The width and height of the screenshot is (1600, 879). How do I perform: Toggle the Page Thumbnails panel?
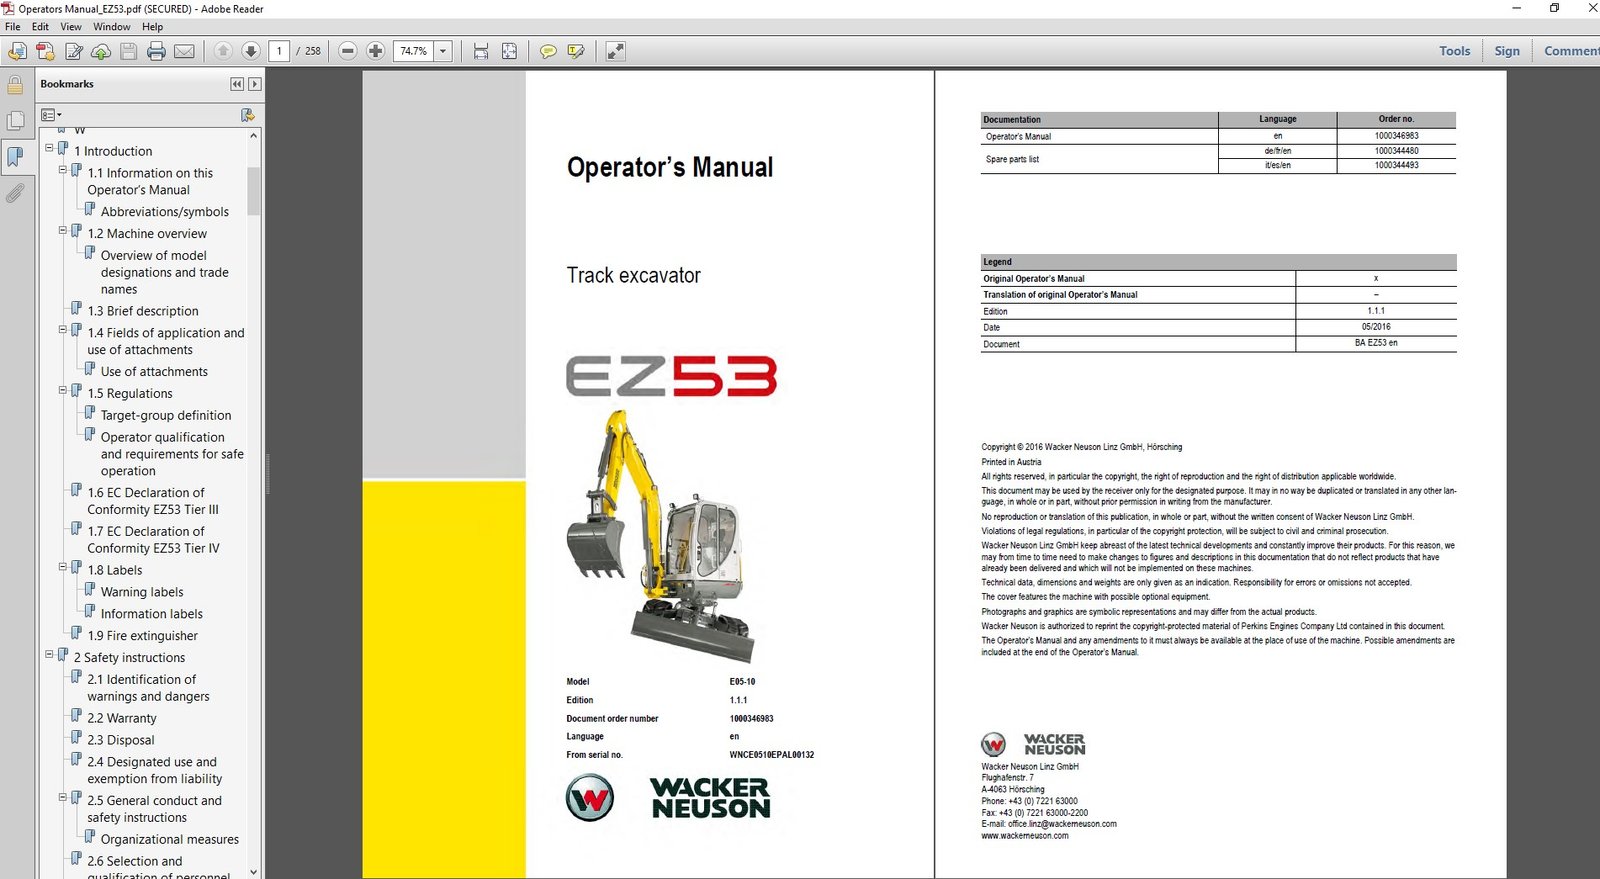coord(15,121)
